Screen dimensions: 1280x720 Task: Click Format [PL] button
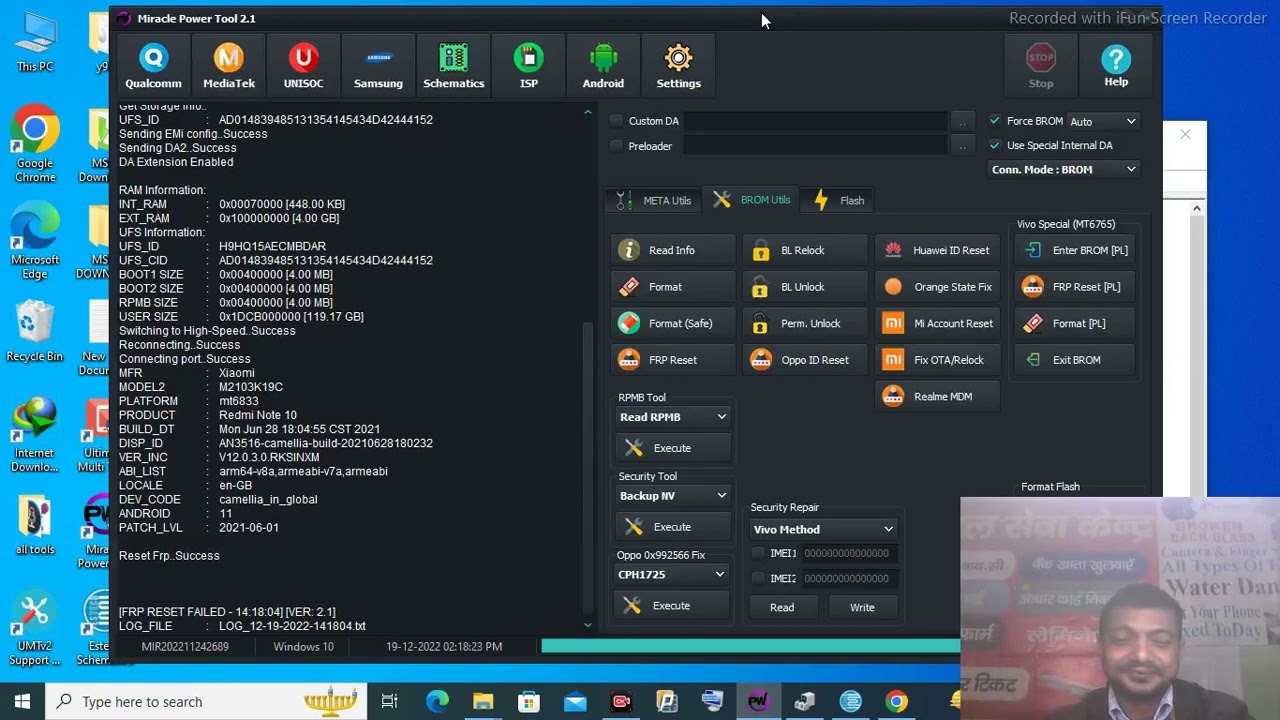click(1076, 323)
